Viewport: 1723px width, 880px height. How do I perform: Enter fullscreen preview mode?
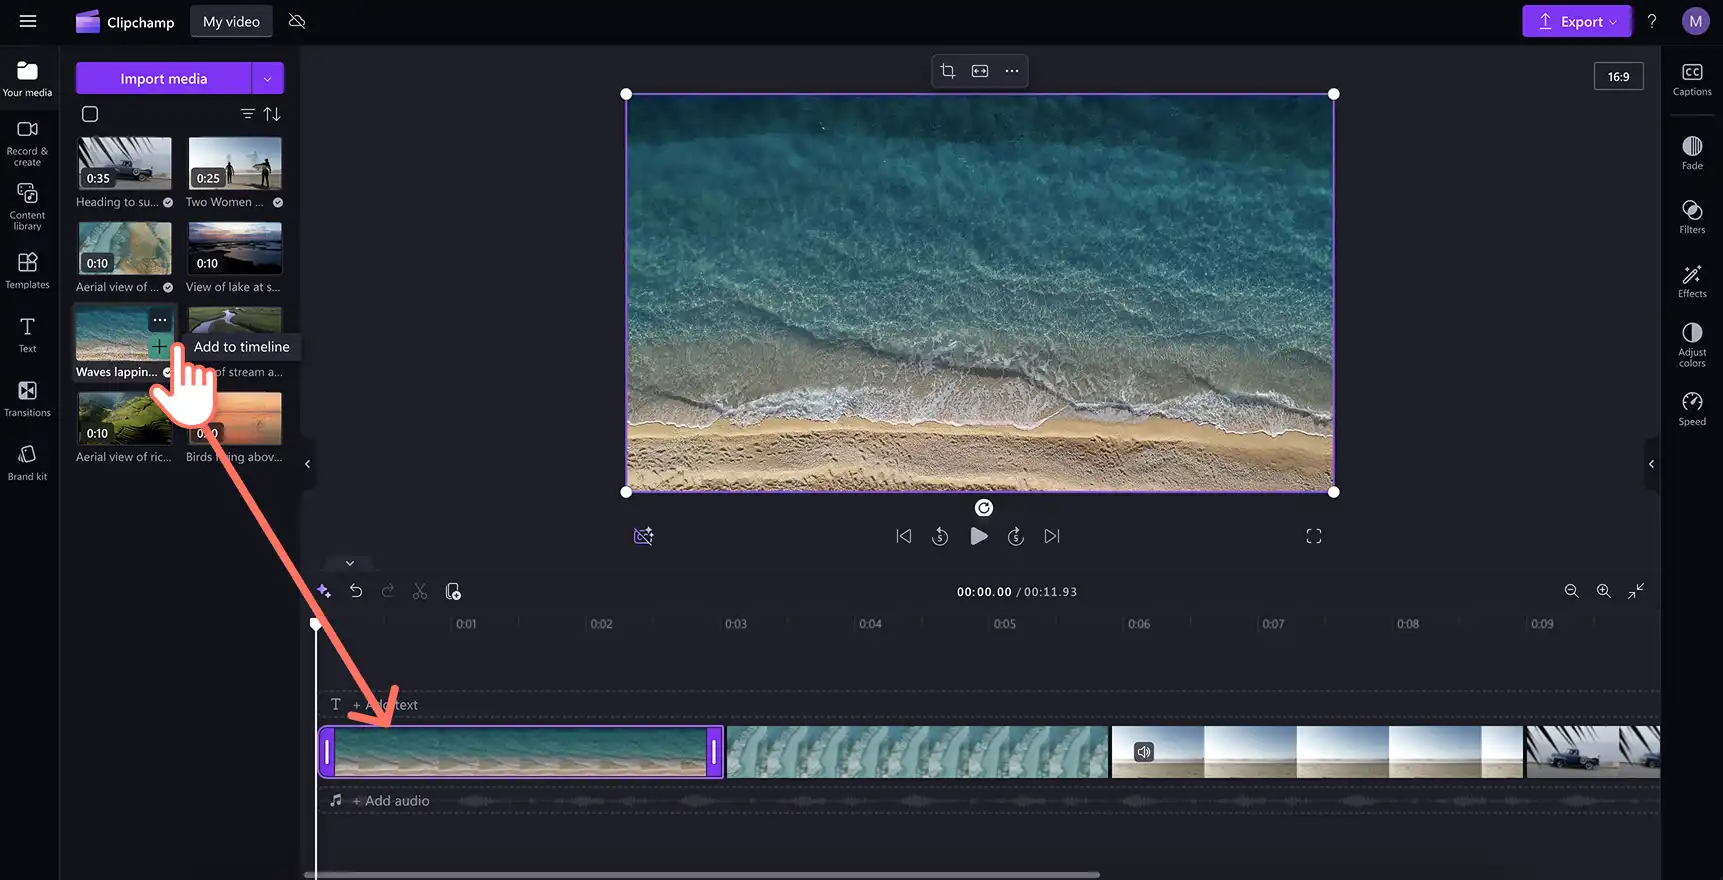(1314, 537)
